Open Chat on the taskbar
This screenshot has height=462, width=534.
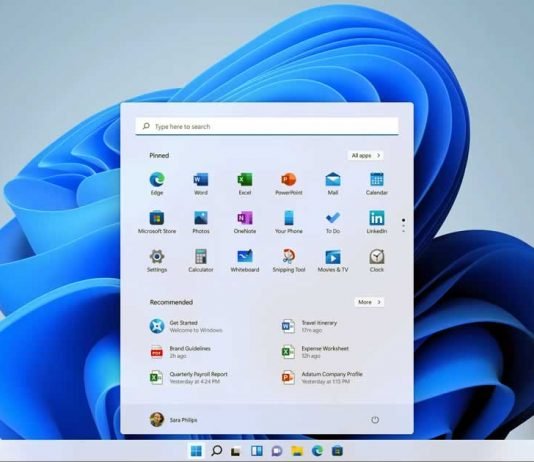[277, 451]
